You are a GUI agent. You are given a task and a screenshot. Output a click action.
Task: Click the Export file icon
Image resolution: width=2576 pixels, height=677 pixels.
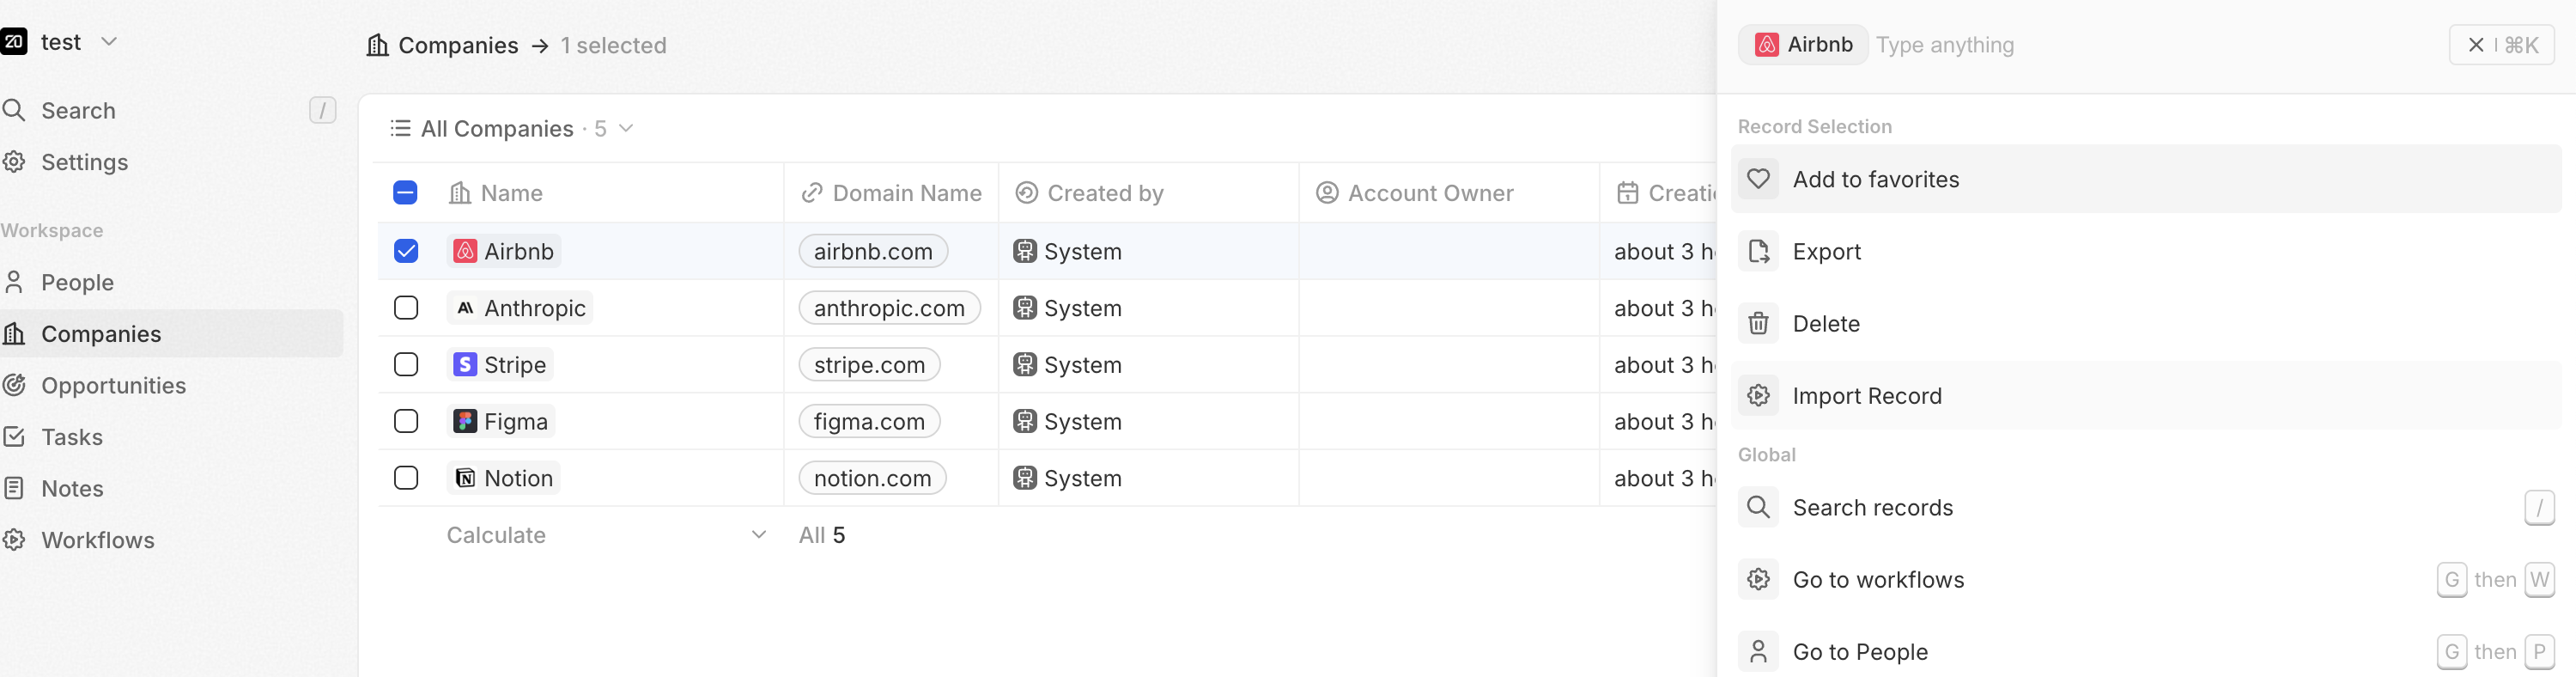click(1758, 251)
